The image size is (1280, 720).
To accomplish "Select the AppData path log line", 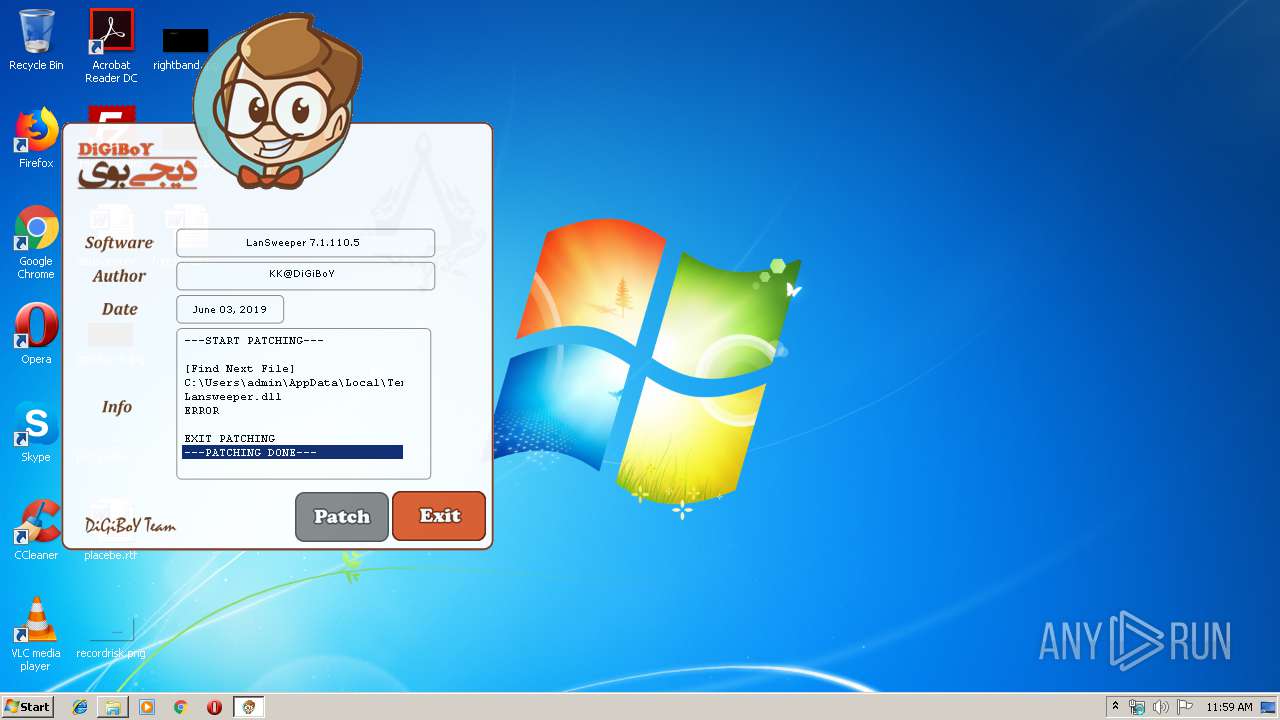I will coord(294,383).
